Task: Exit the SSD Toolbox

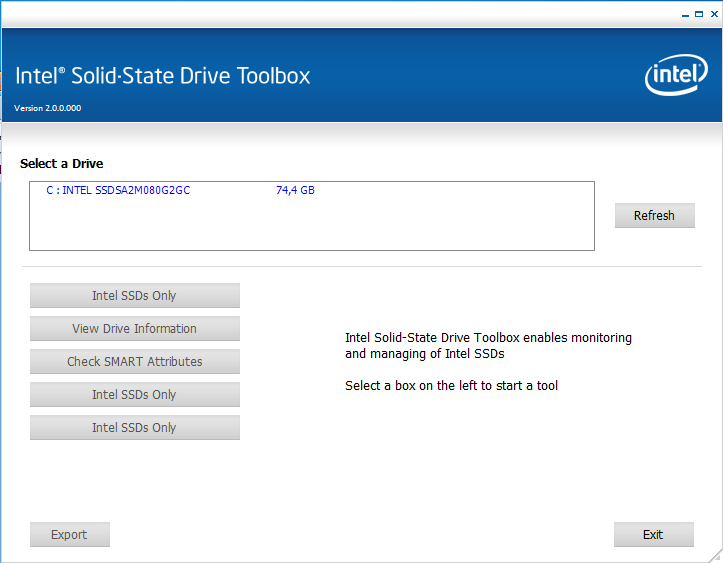Action: point(653,534)
